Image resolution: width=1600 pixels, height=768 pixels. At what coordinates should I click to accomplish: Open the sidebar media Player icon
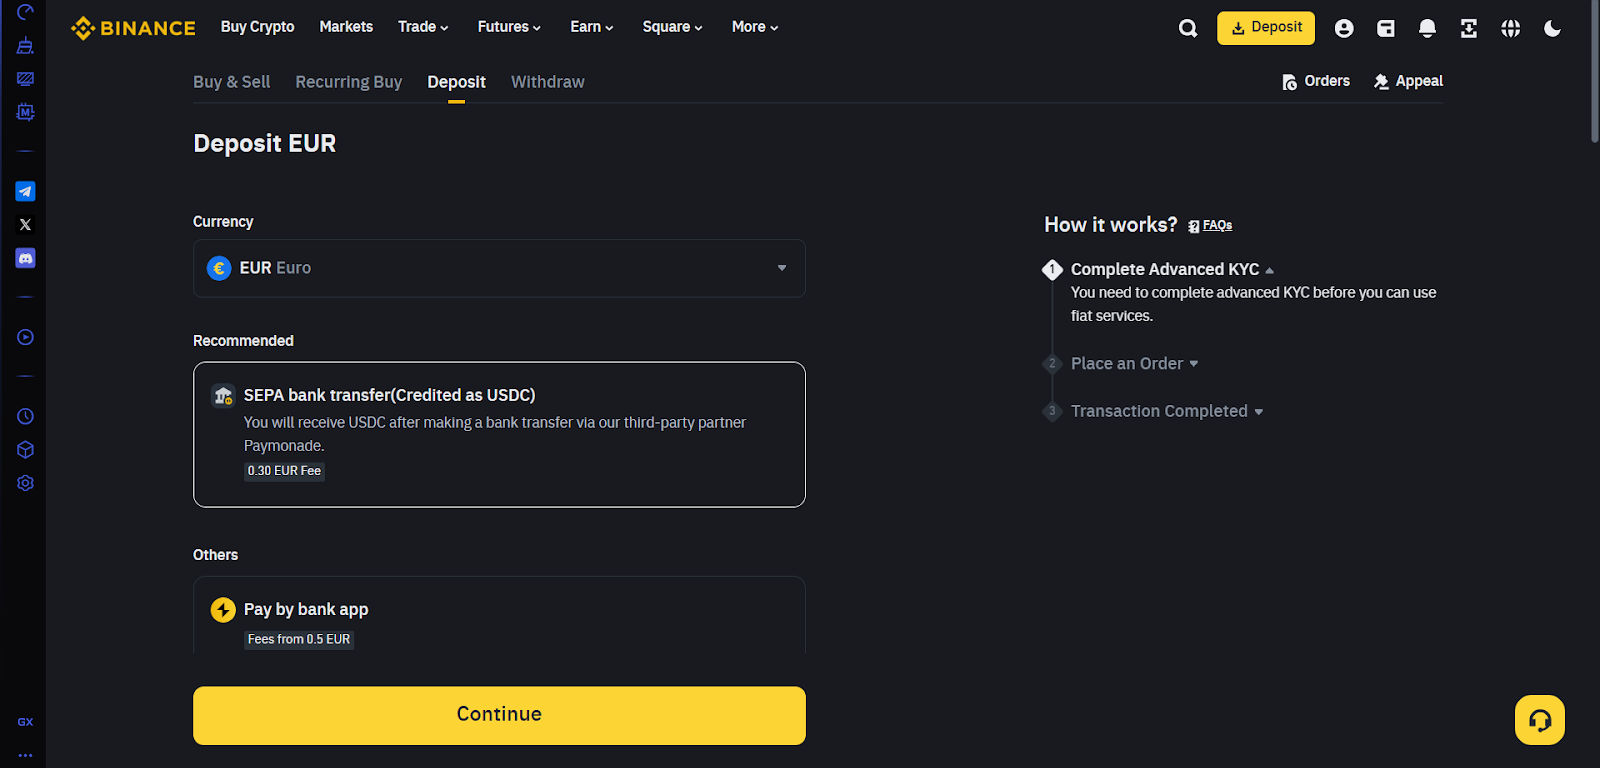pos(25,337)
